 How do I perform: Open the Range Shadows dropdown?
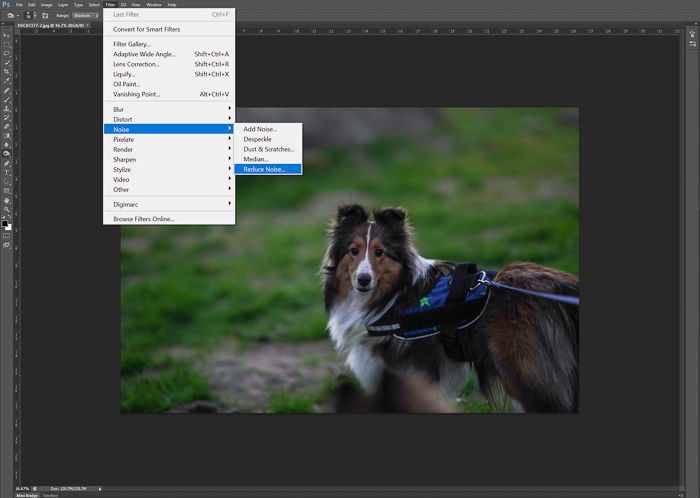click(85, 16)
